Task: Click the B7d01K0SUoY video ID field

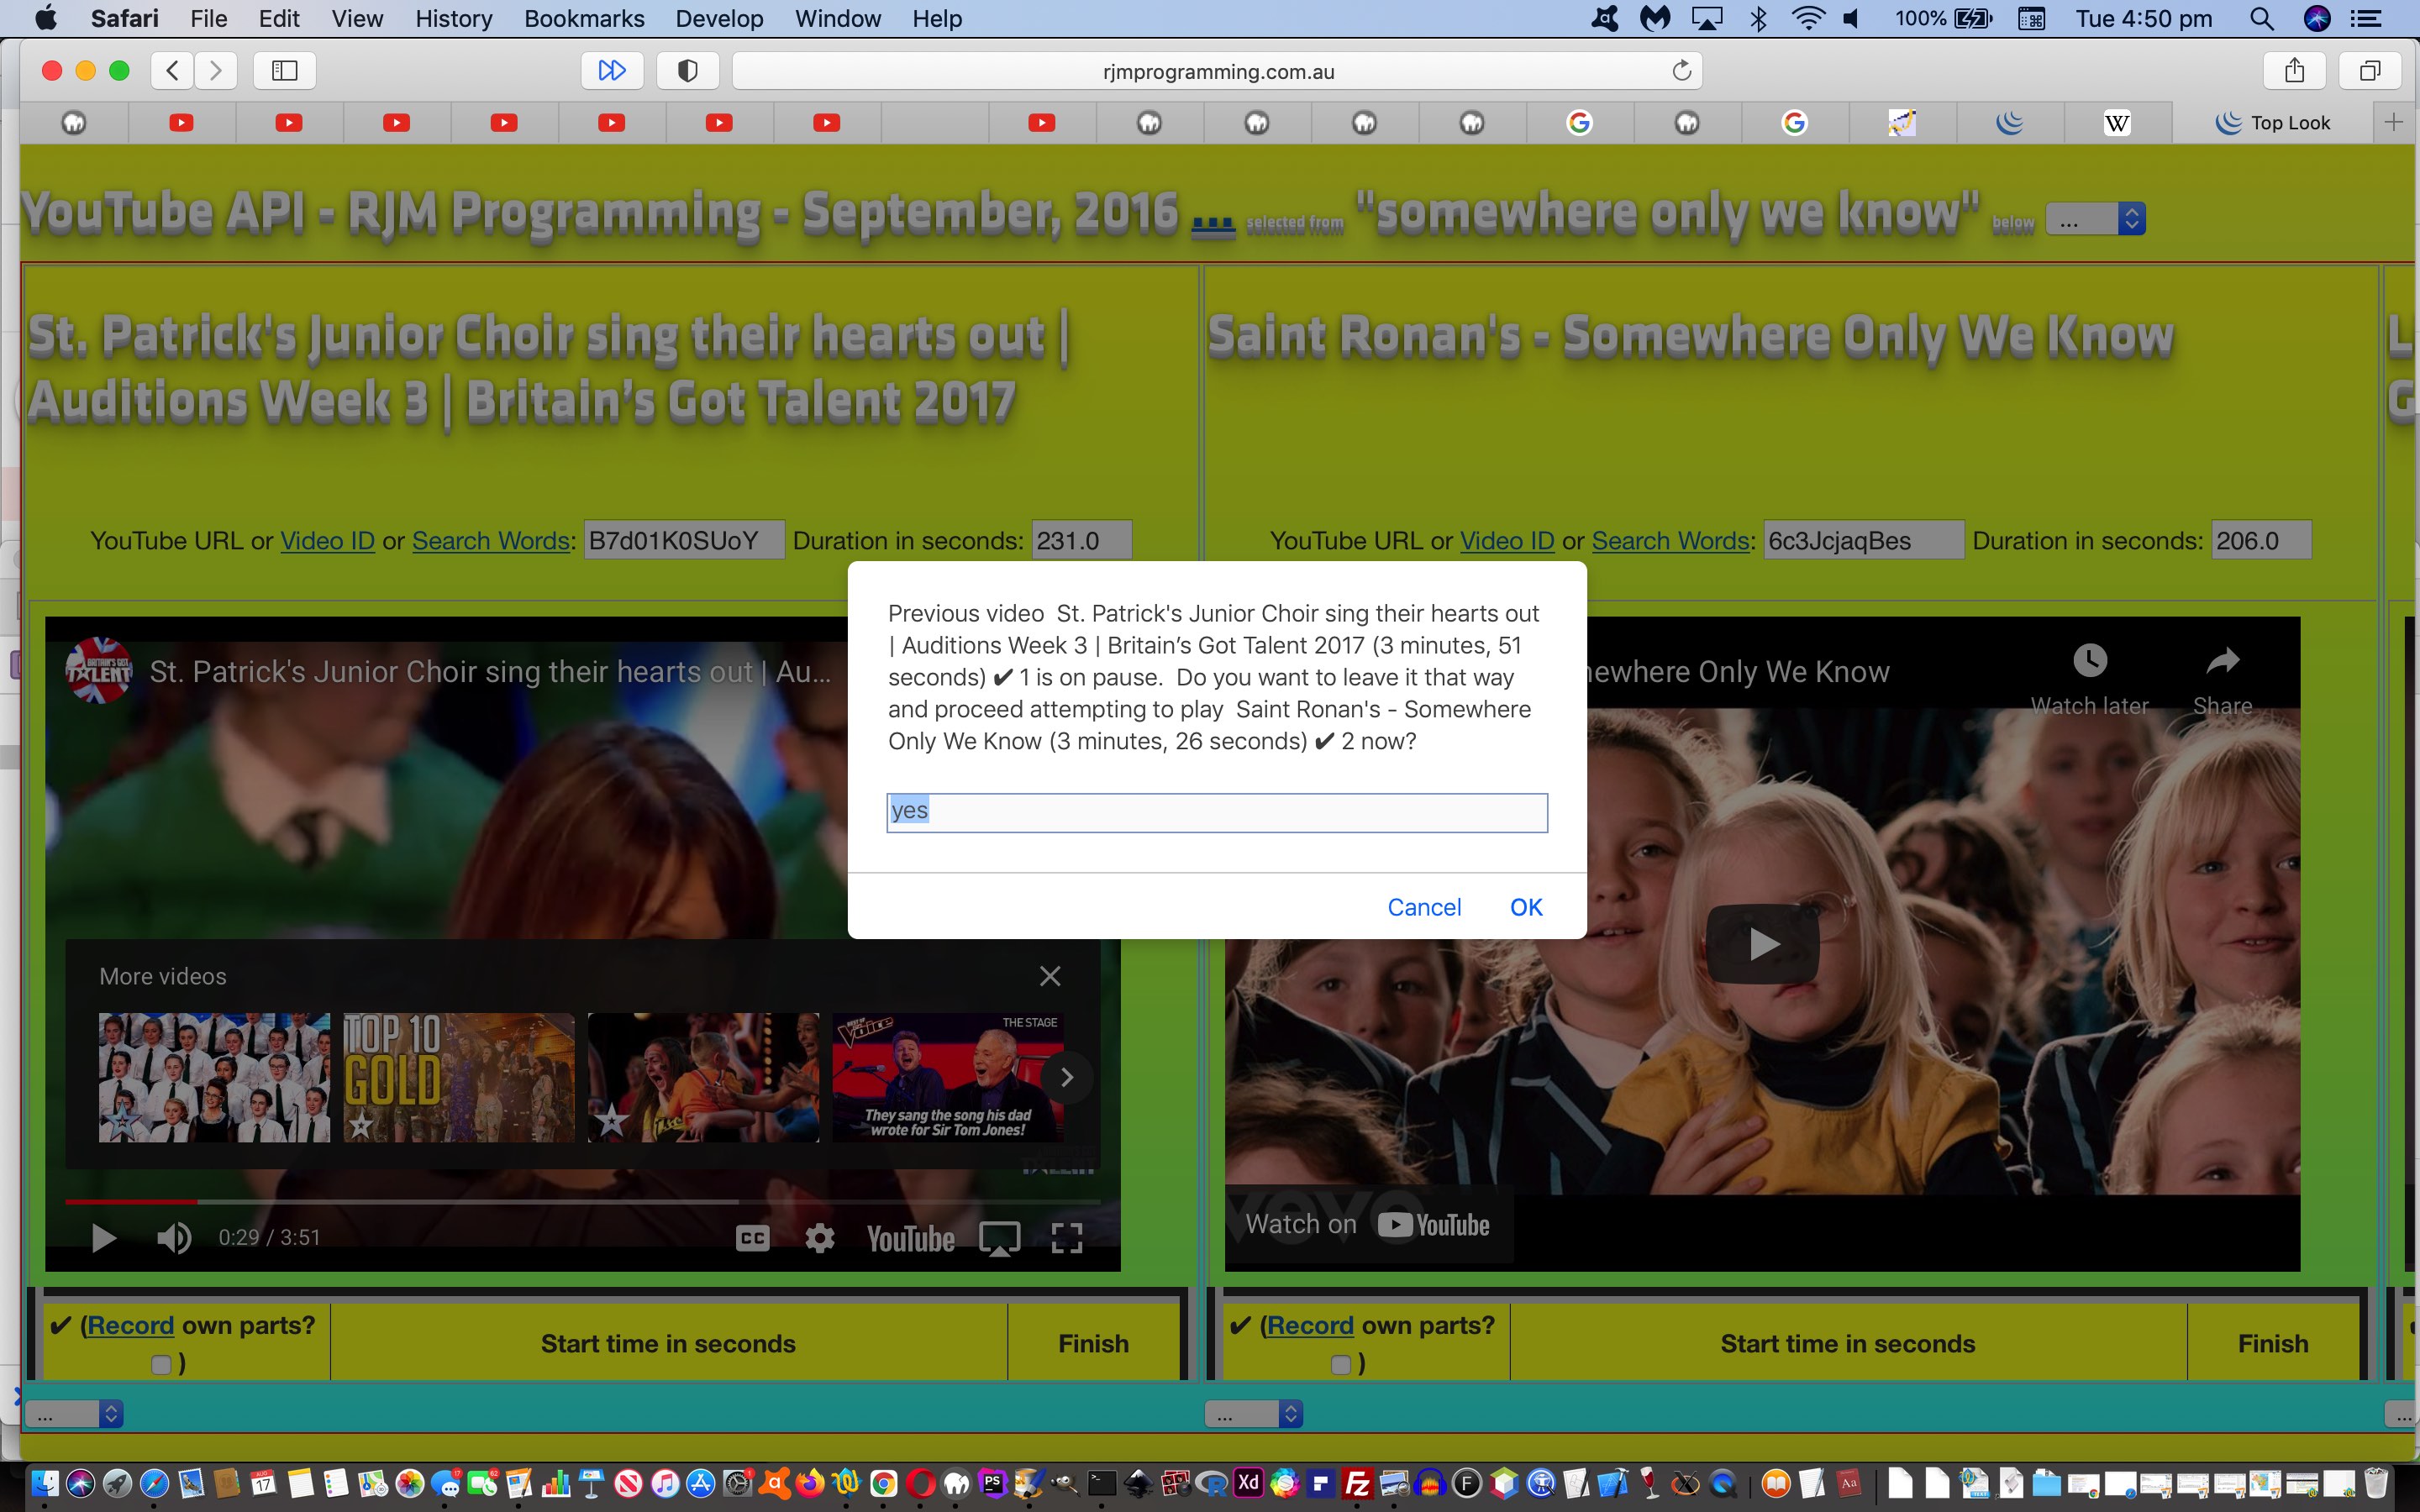Action: (x=684, y=541)
